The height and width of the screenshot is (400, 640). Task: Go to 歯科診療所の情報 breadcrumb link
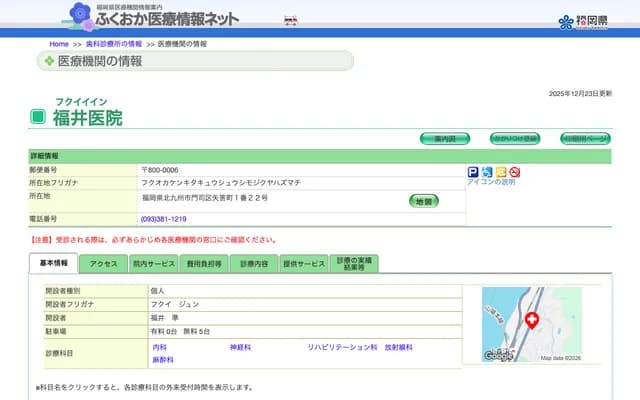(113, 44)
